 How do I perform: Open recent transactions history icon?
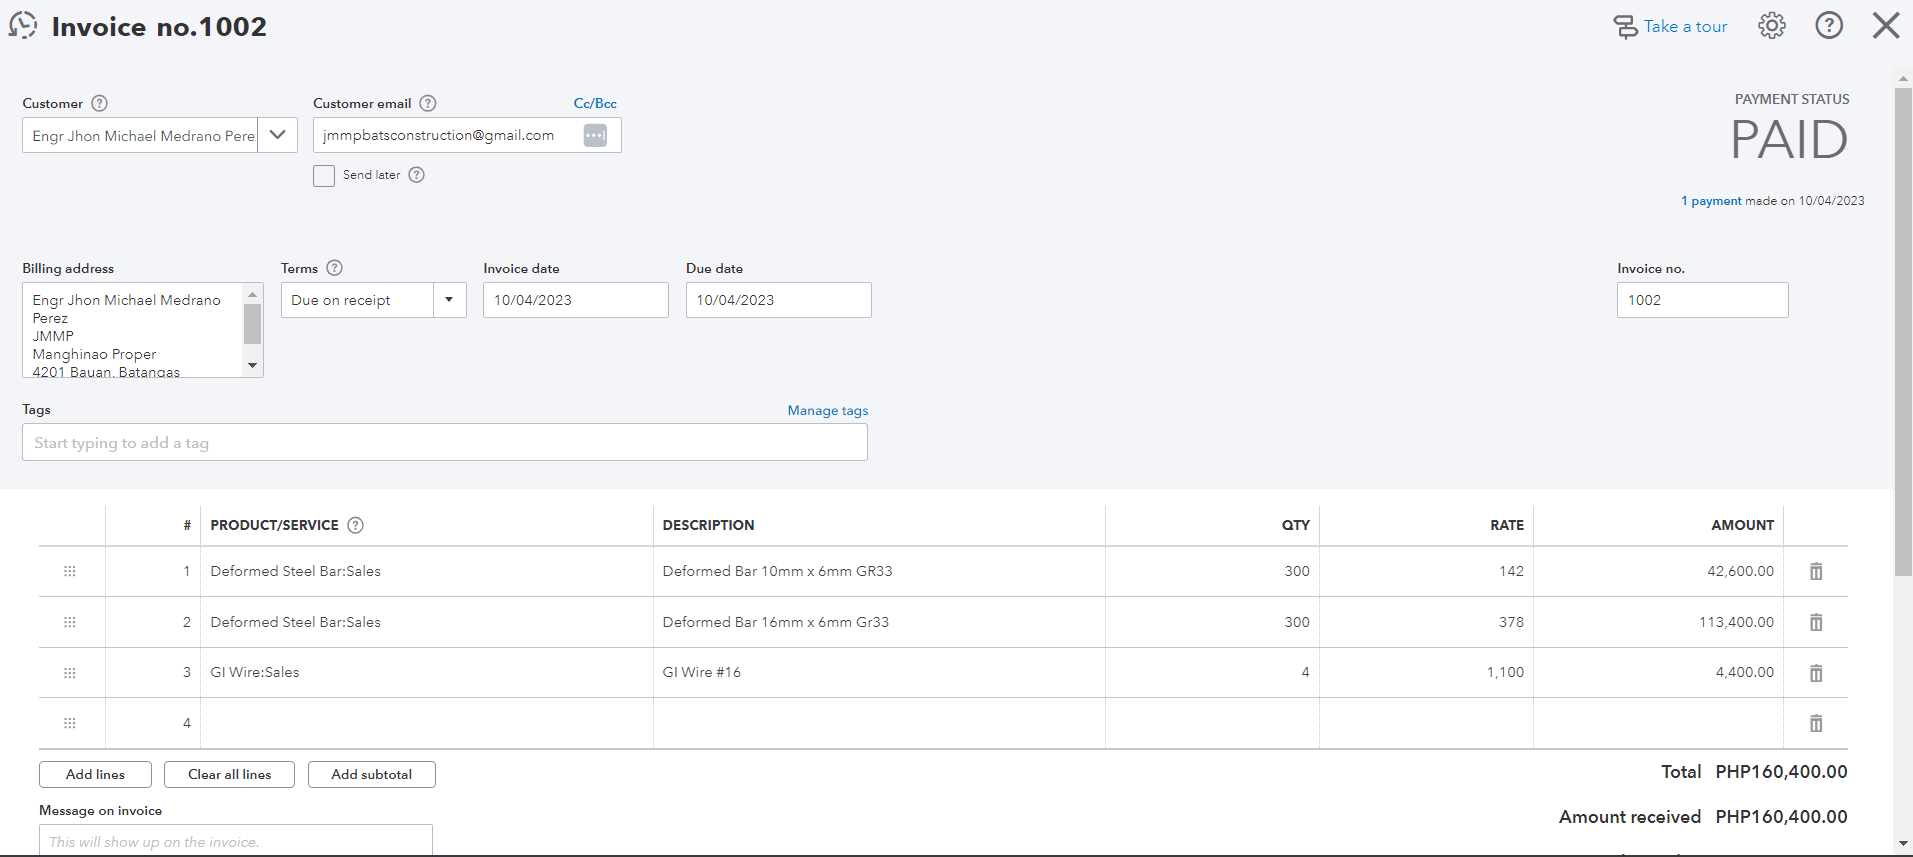(23, 26)
